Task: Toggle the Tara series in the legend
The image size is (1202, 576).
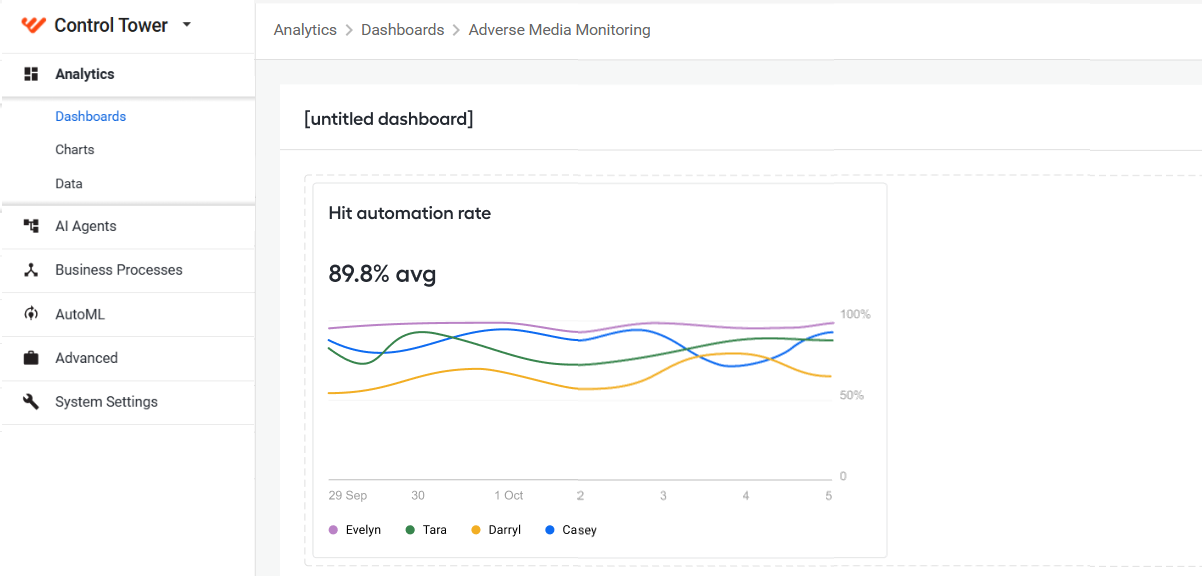Action: click(x=426, y=530)
